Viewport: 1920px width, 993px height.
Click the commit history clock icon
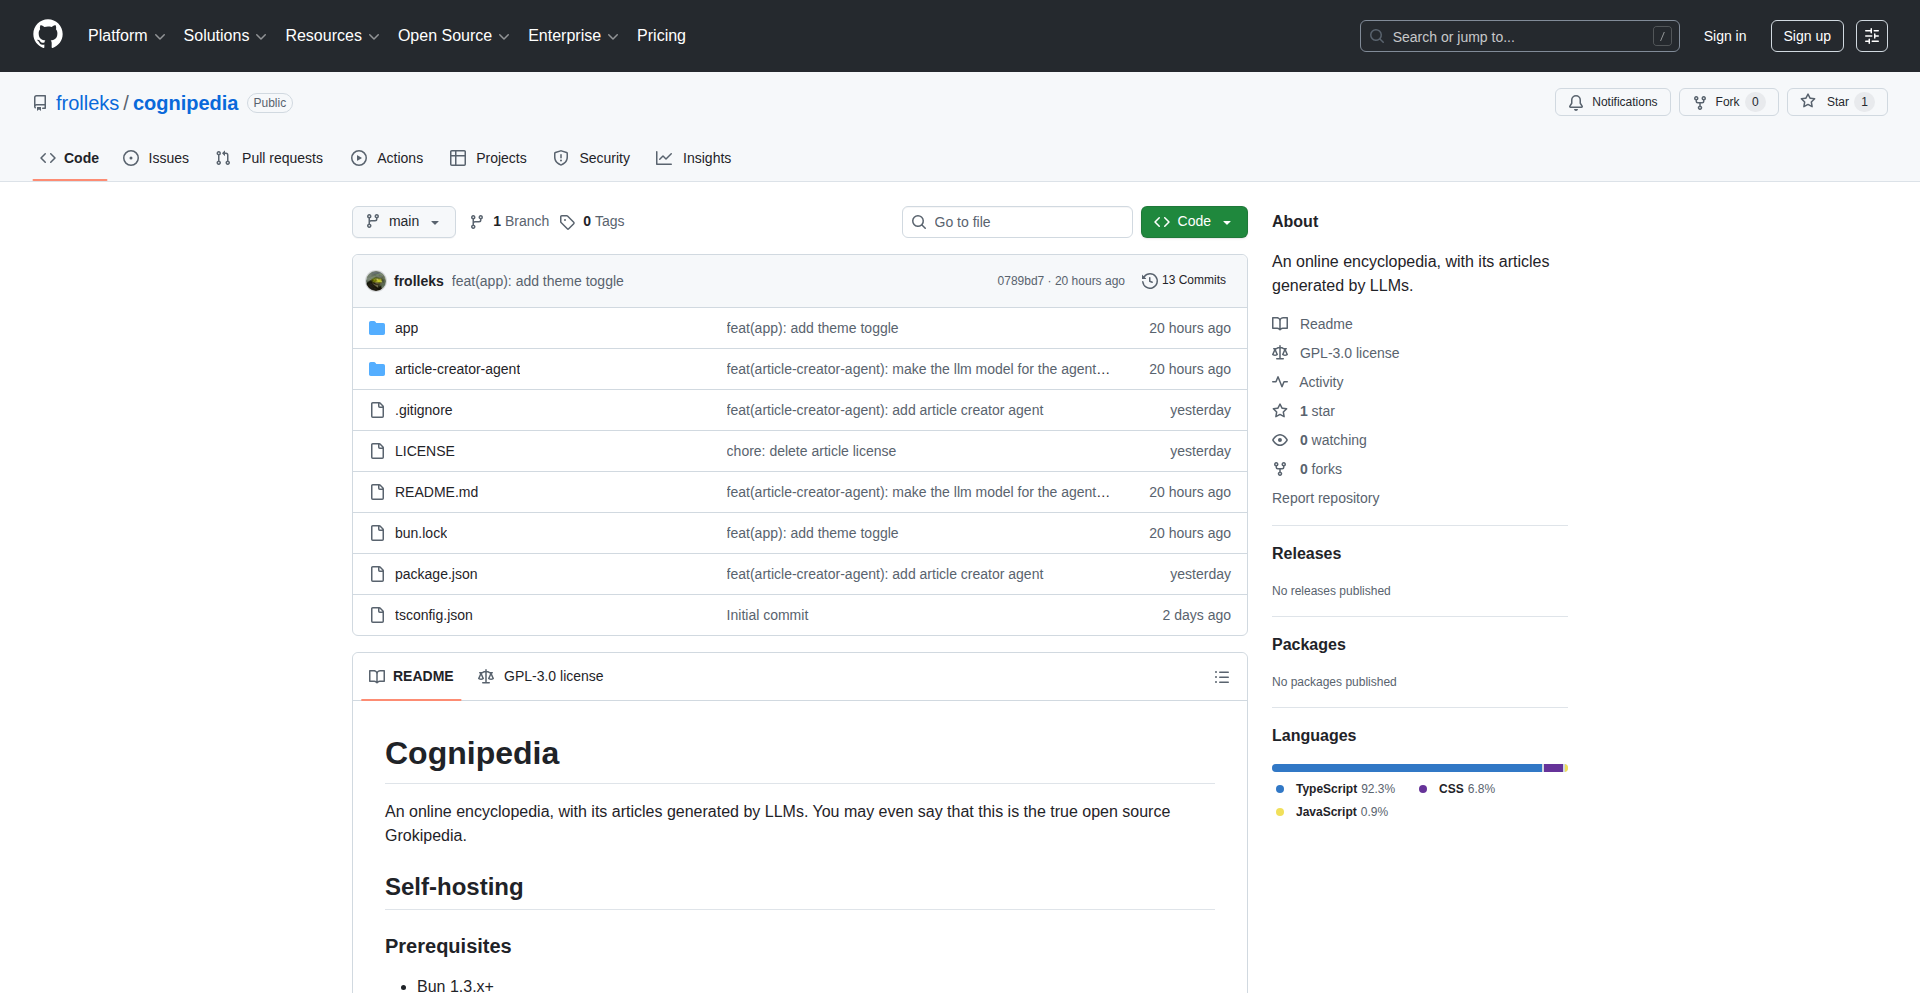(1150, 281)
